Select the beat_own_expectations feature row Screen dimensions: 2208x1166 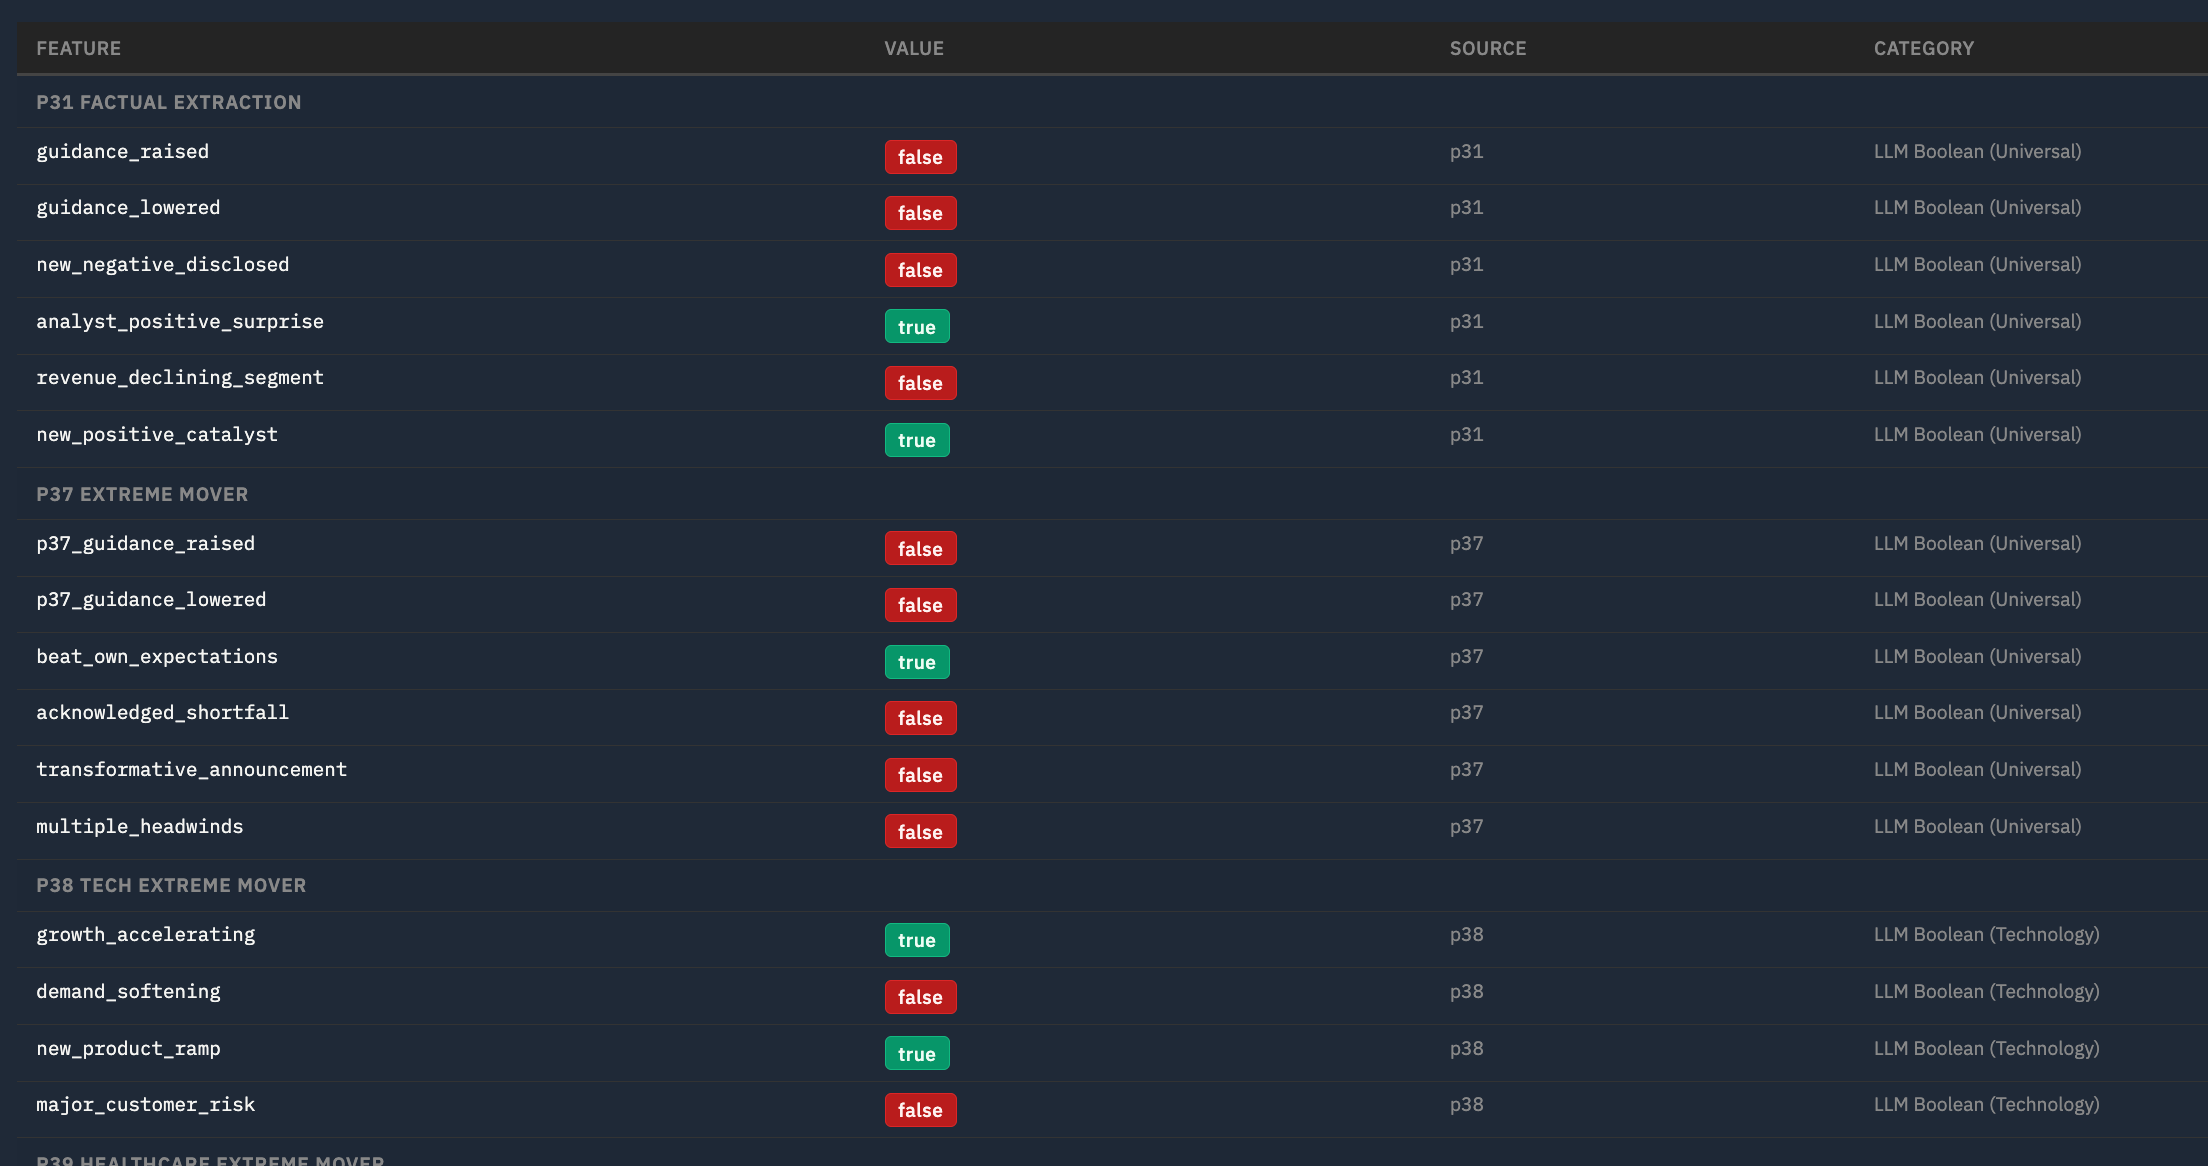[x=157, y=656]
